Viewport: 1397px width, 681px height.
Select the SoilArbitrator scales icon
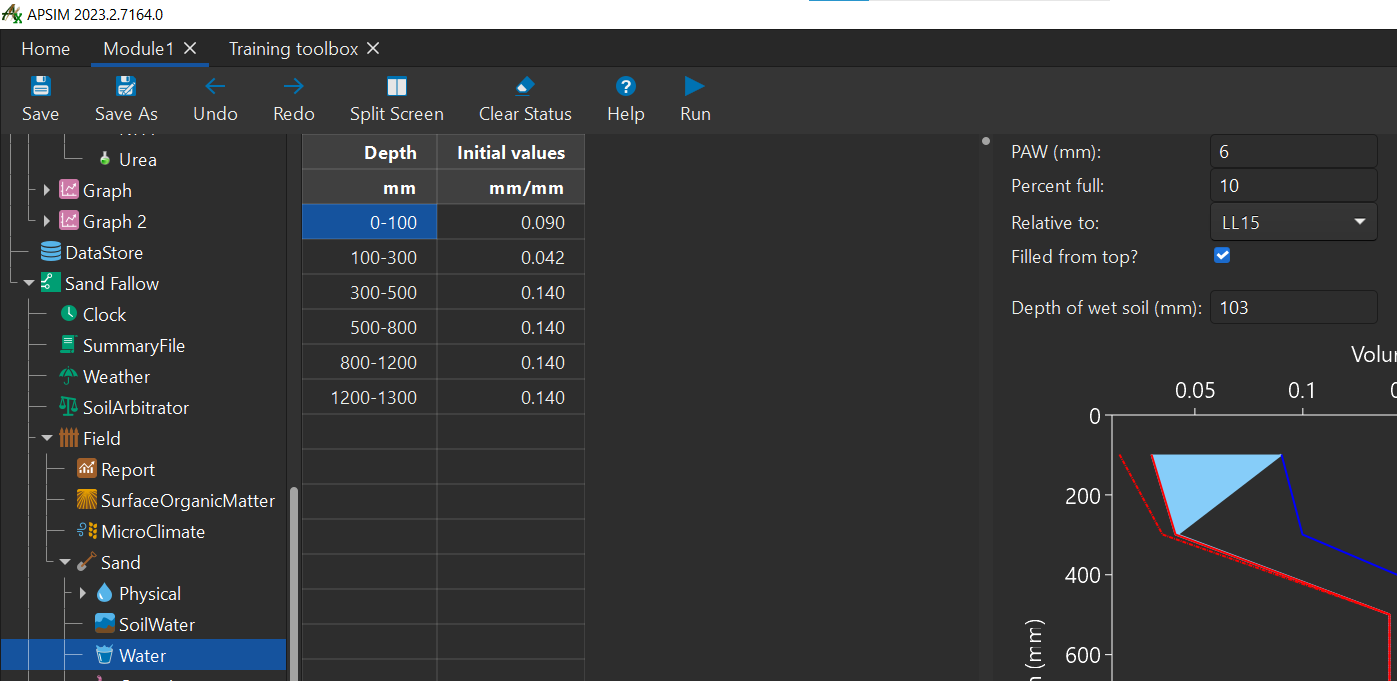68,407
